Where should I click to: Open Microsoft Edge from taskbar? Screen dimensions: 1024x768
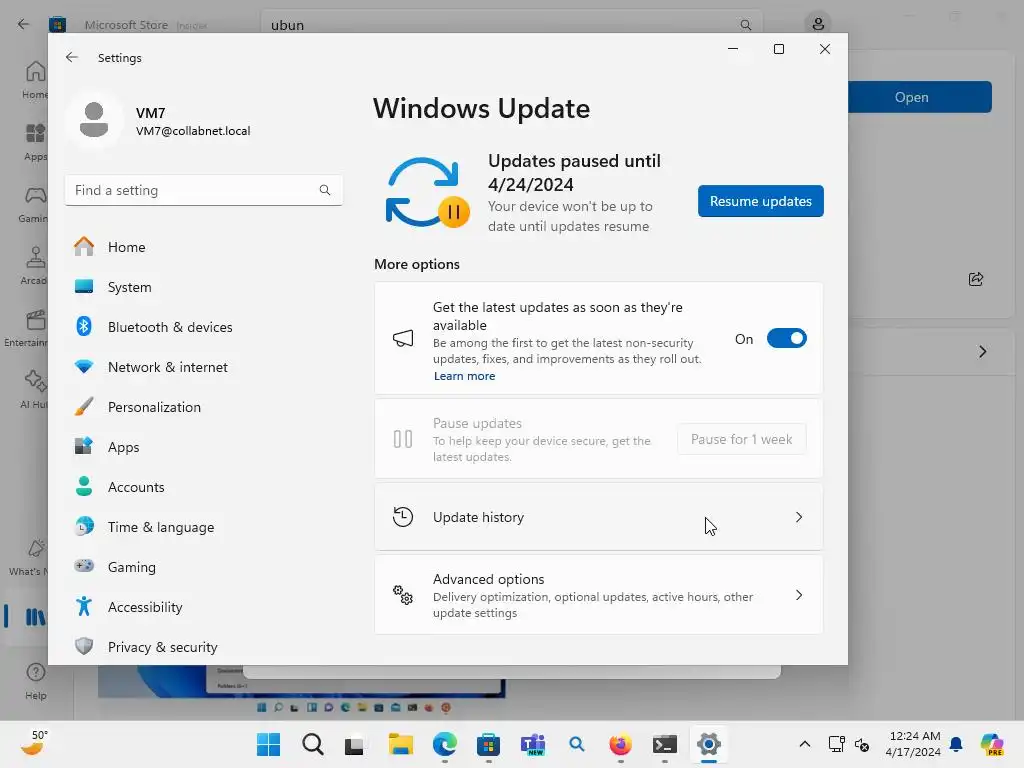(x=444, y=744)
